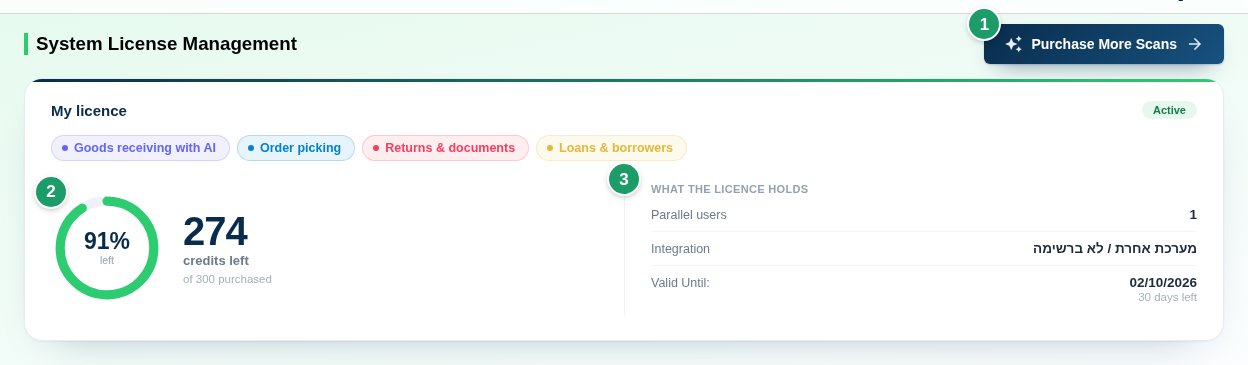Select the Returns & documents tag
This screenshot has height=365, width=1248.
click(x=445, y=148)
